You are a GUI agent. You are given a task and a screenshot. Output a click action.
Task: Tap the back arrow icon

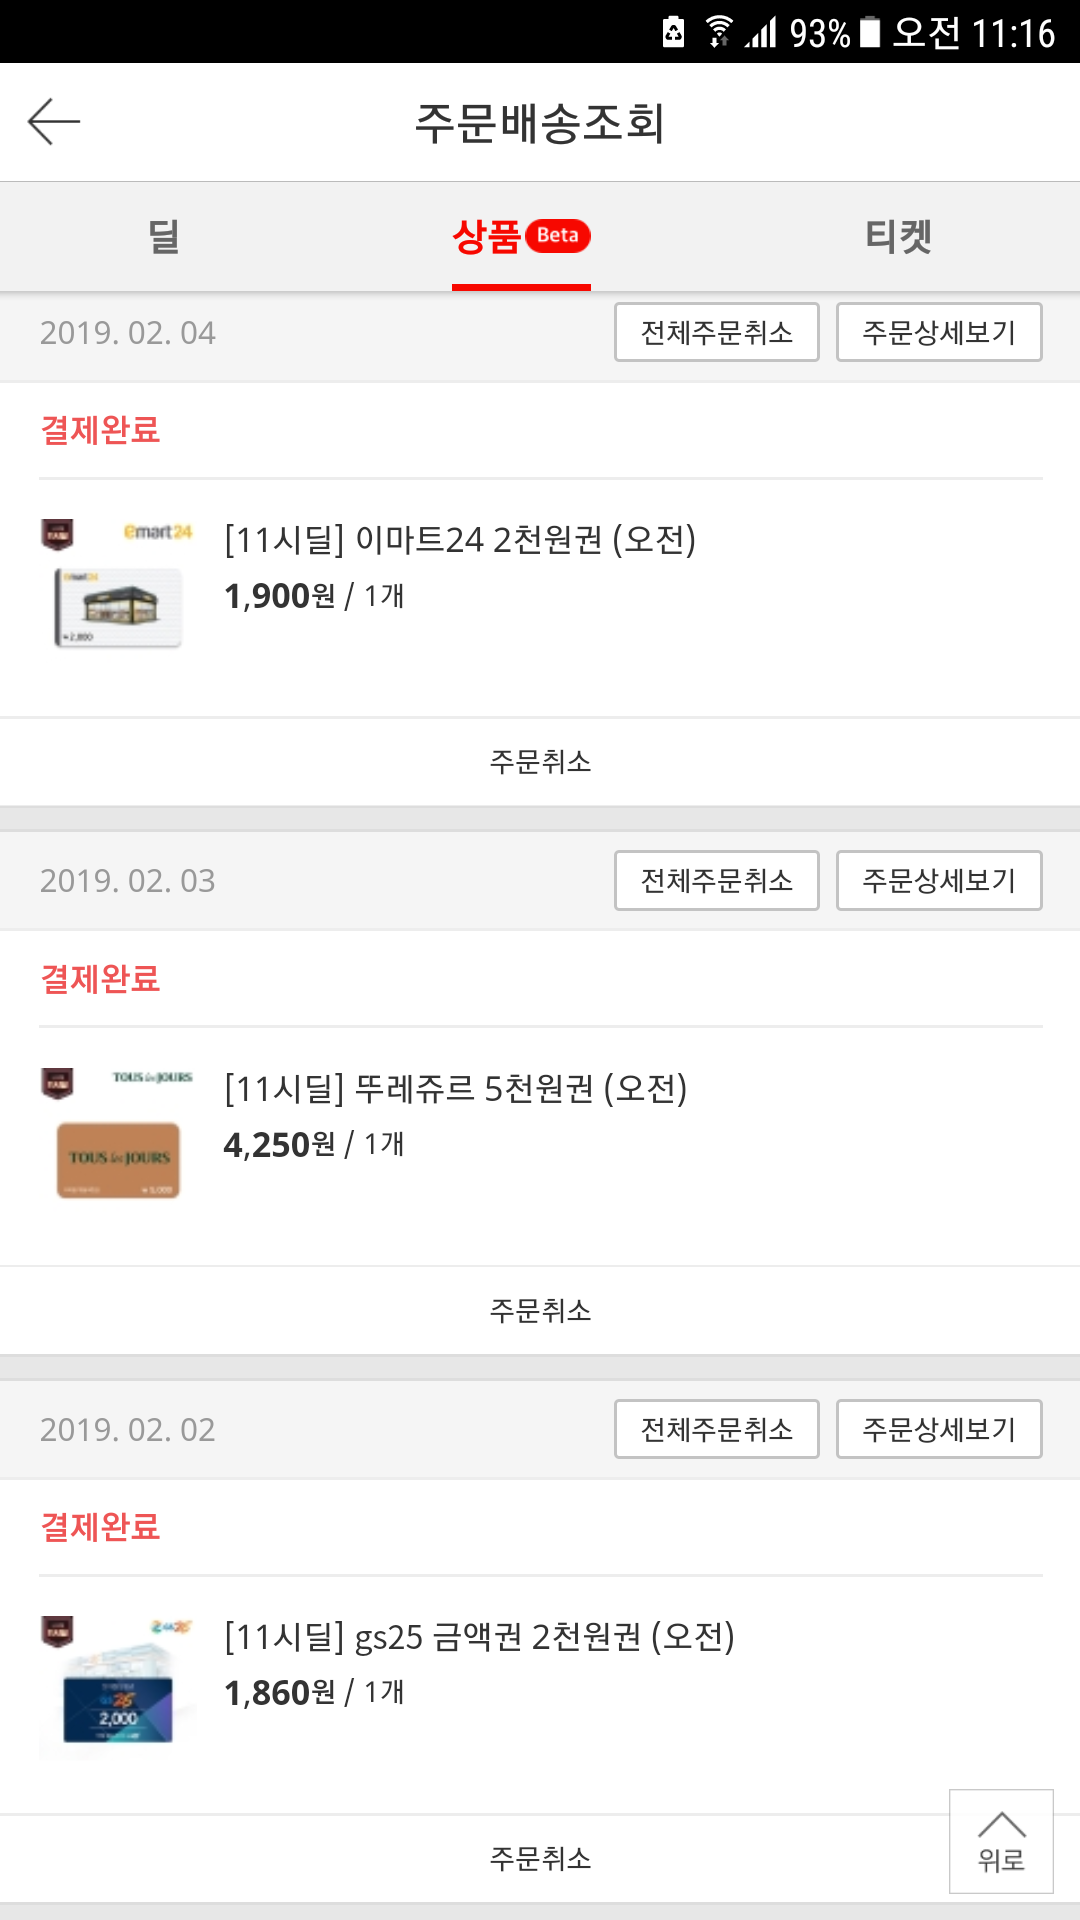click(54, 122)
